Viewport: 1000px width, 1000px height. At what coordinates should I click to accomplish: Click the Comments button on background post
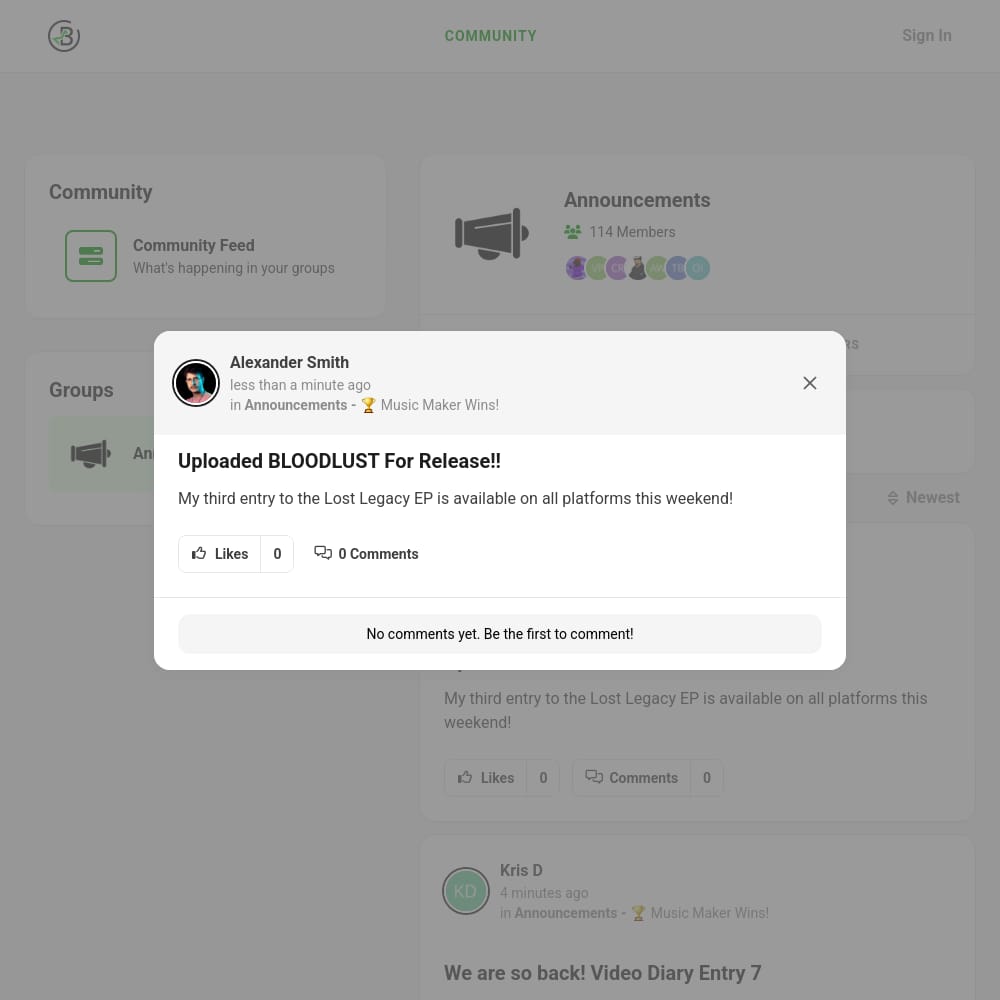[631, 777]
